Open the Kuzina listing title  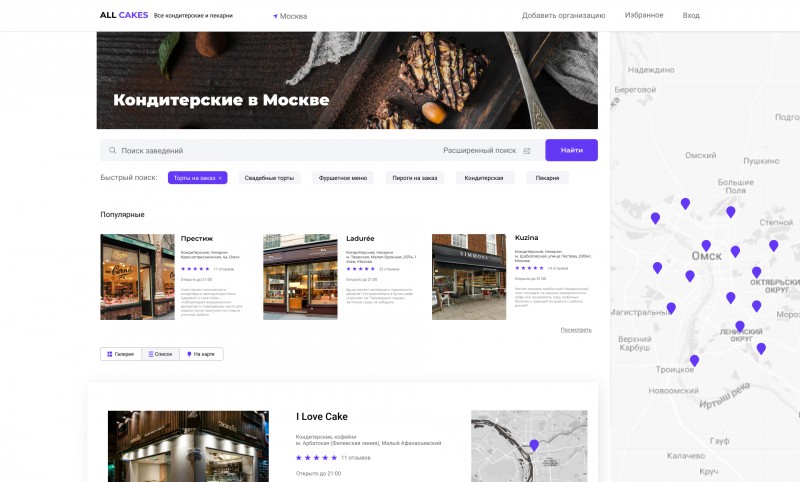coord(527,238)
